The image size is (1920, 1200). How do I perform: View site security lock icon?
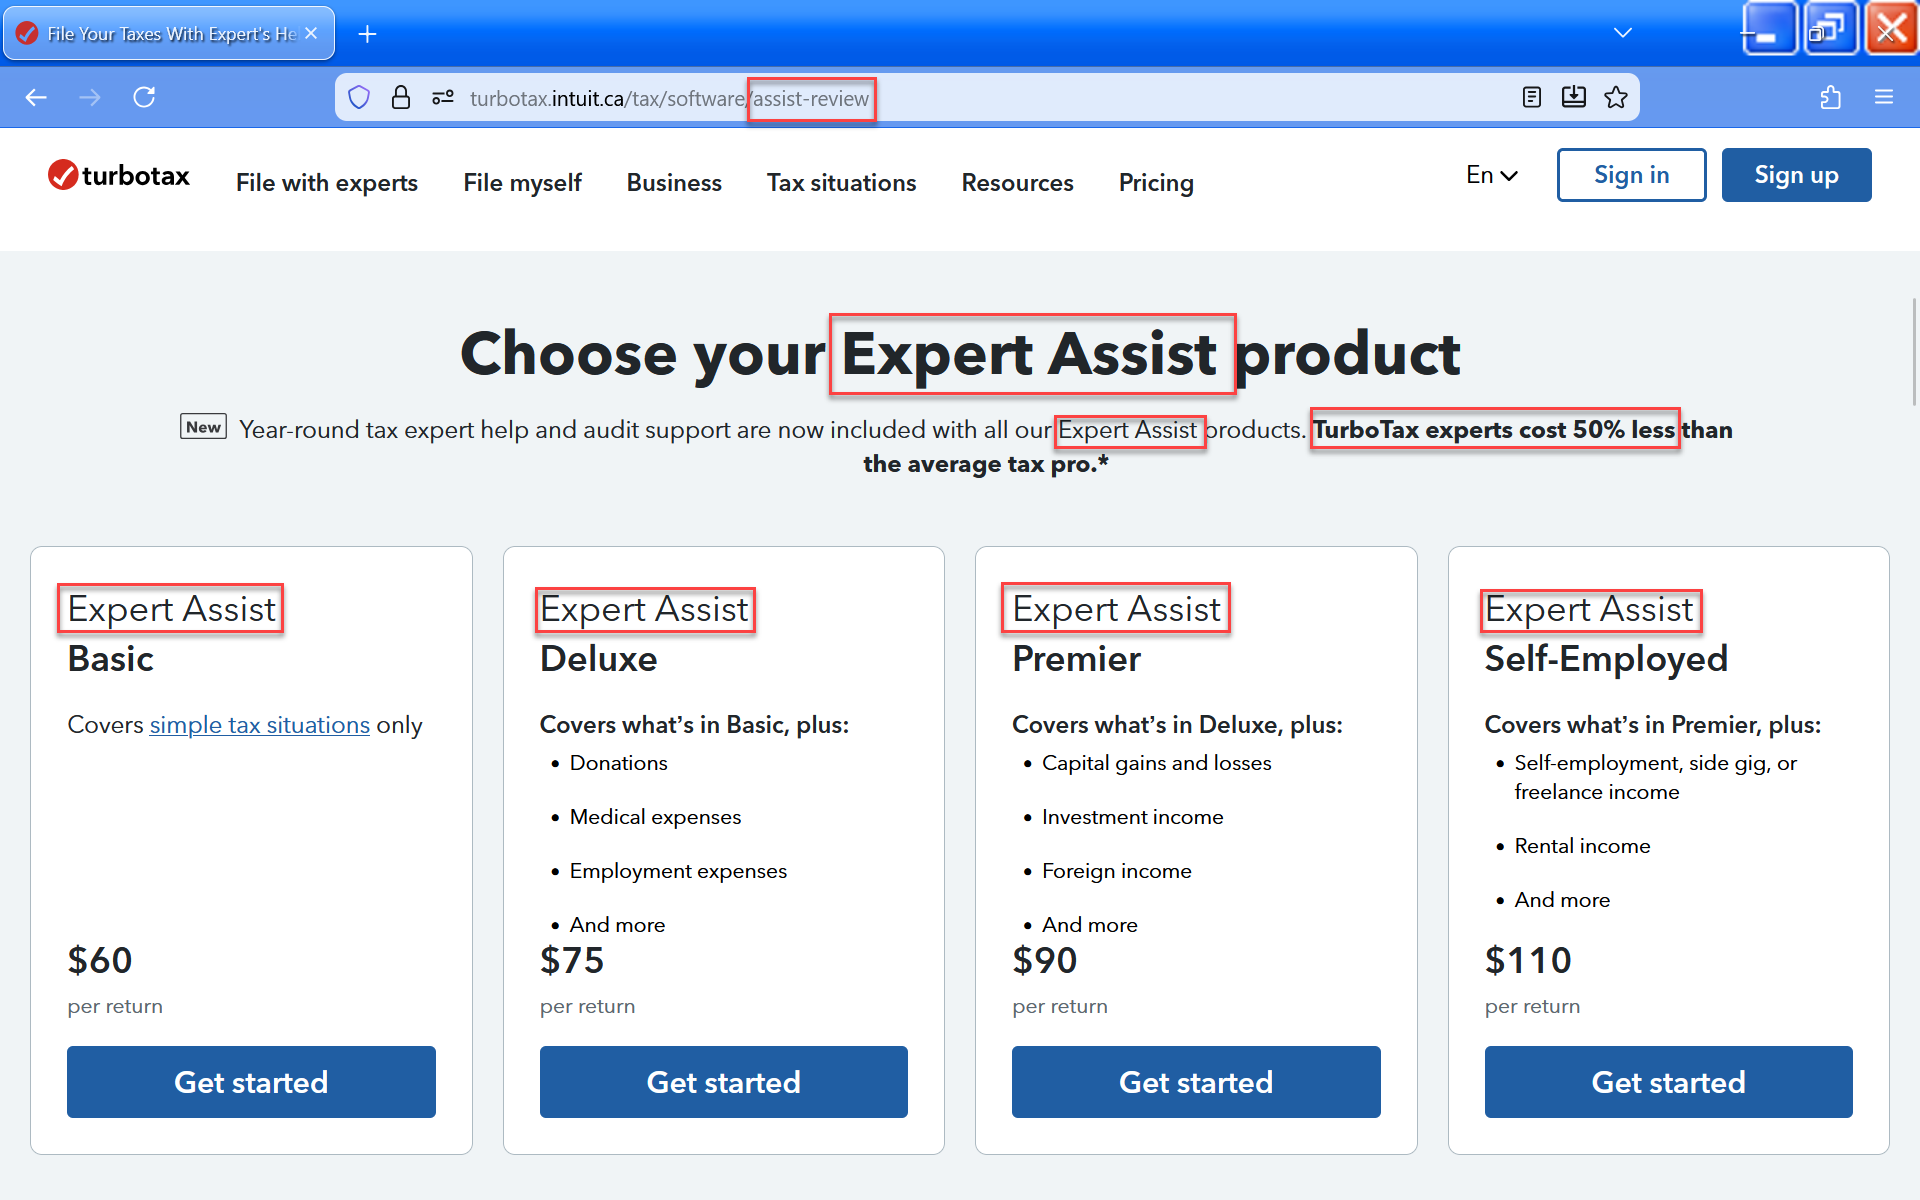click(x=401, y=97)
